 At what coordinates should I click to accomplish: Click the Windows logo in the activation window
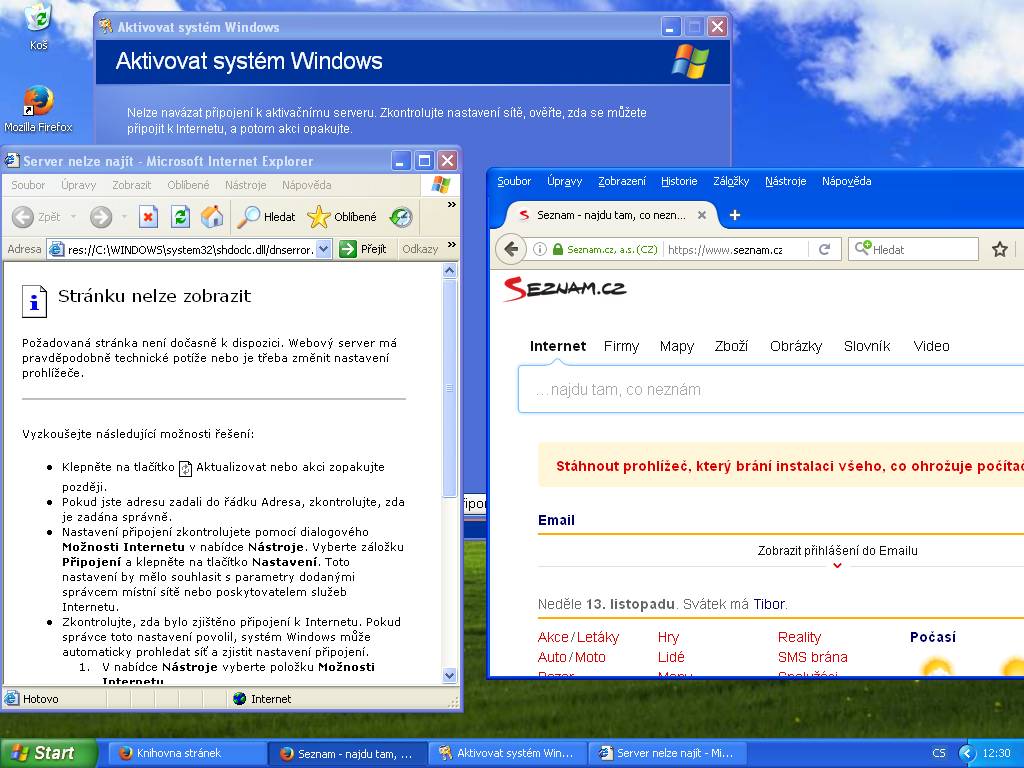(690, 61)
